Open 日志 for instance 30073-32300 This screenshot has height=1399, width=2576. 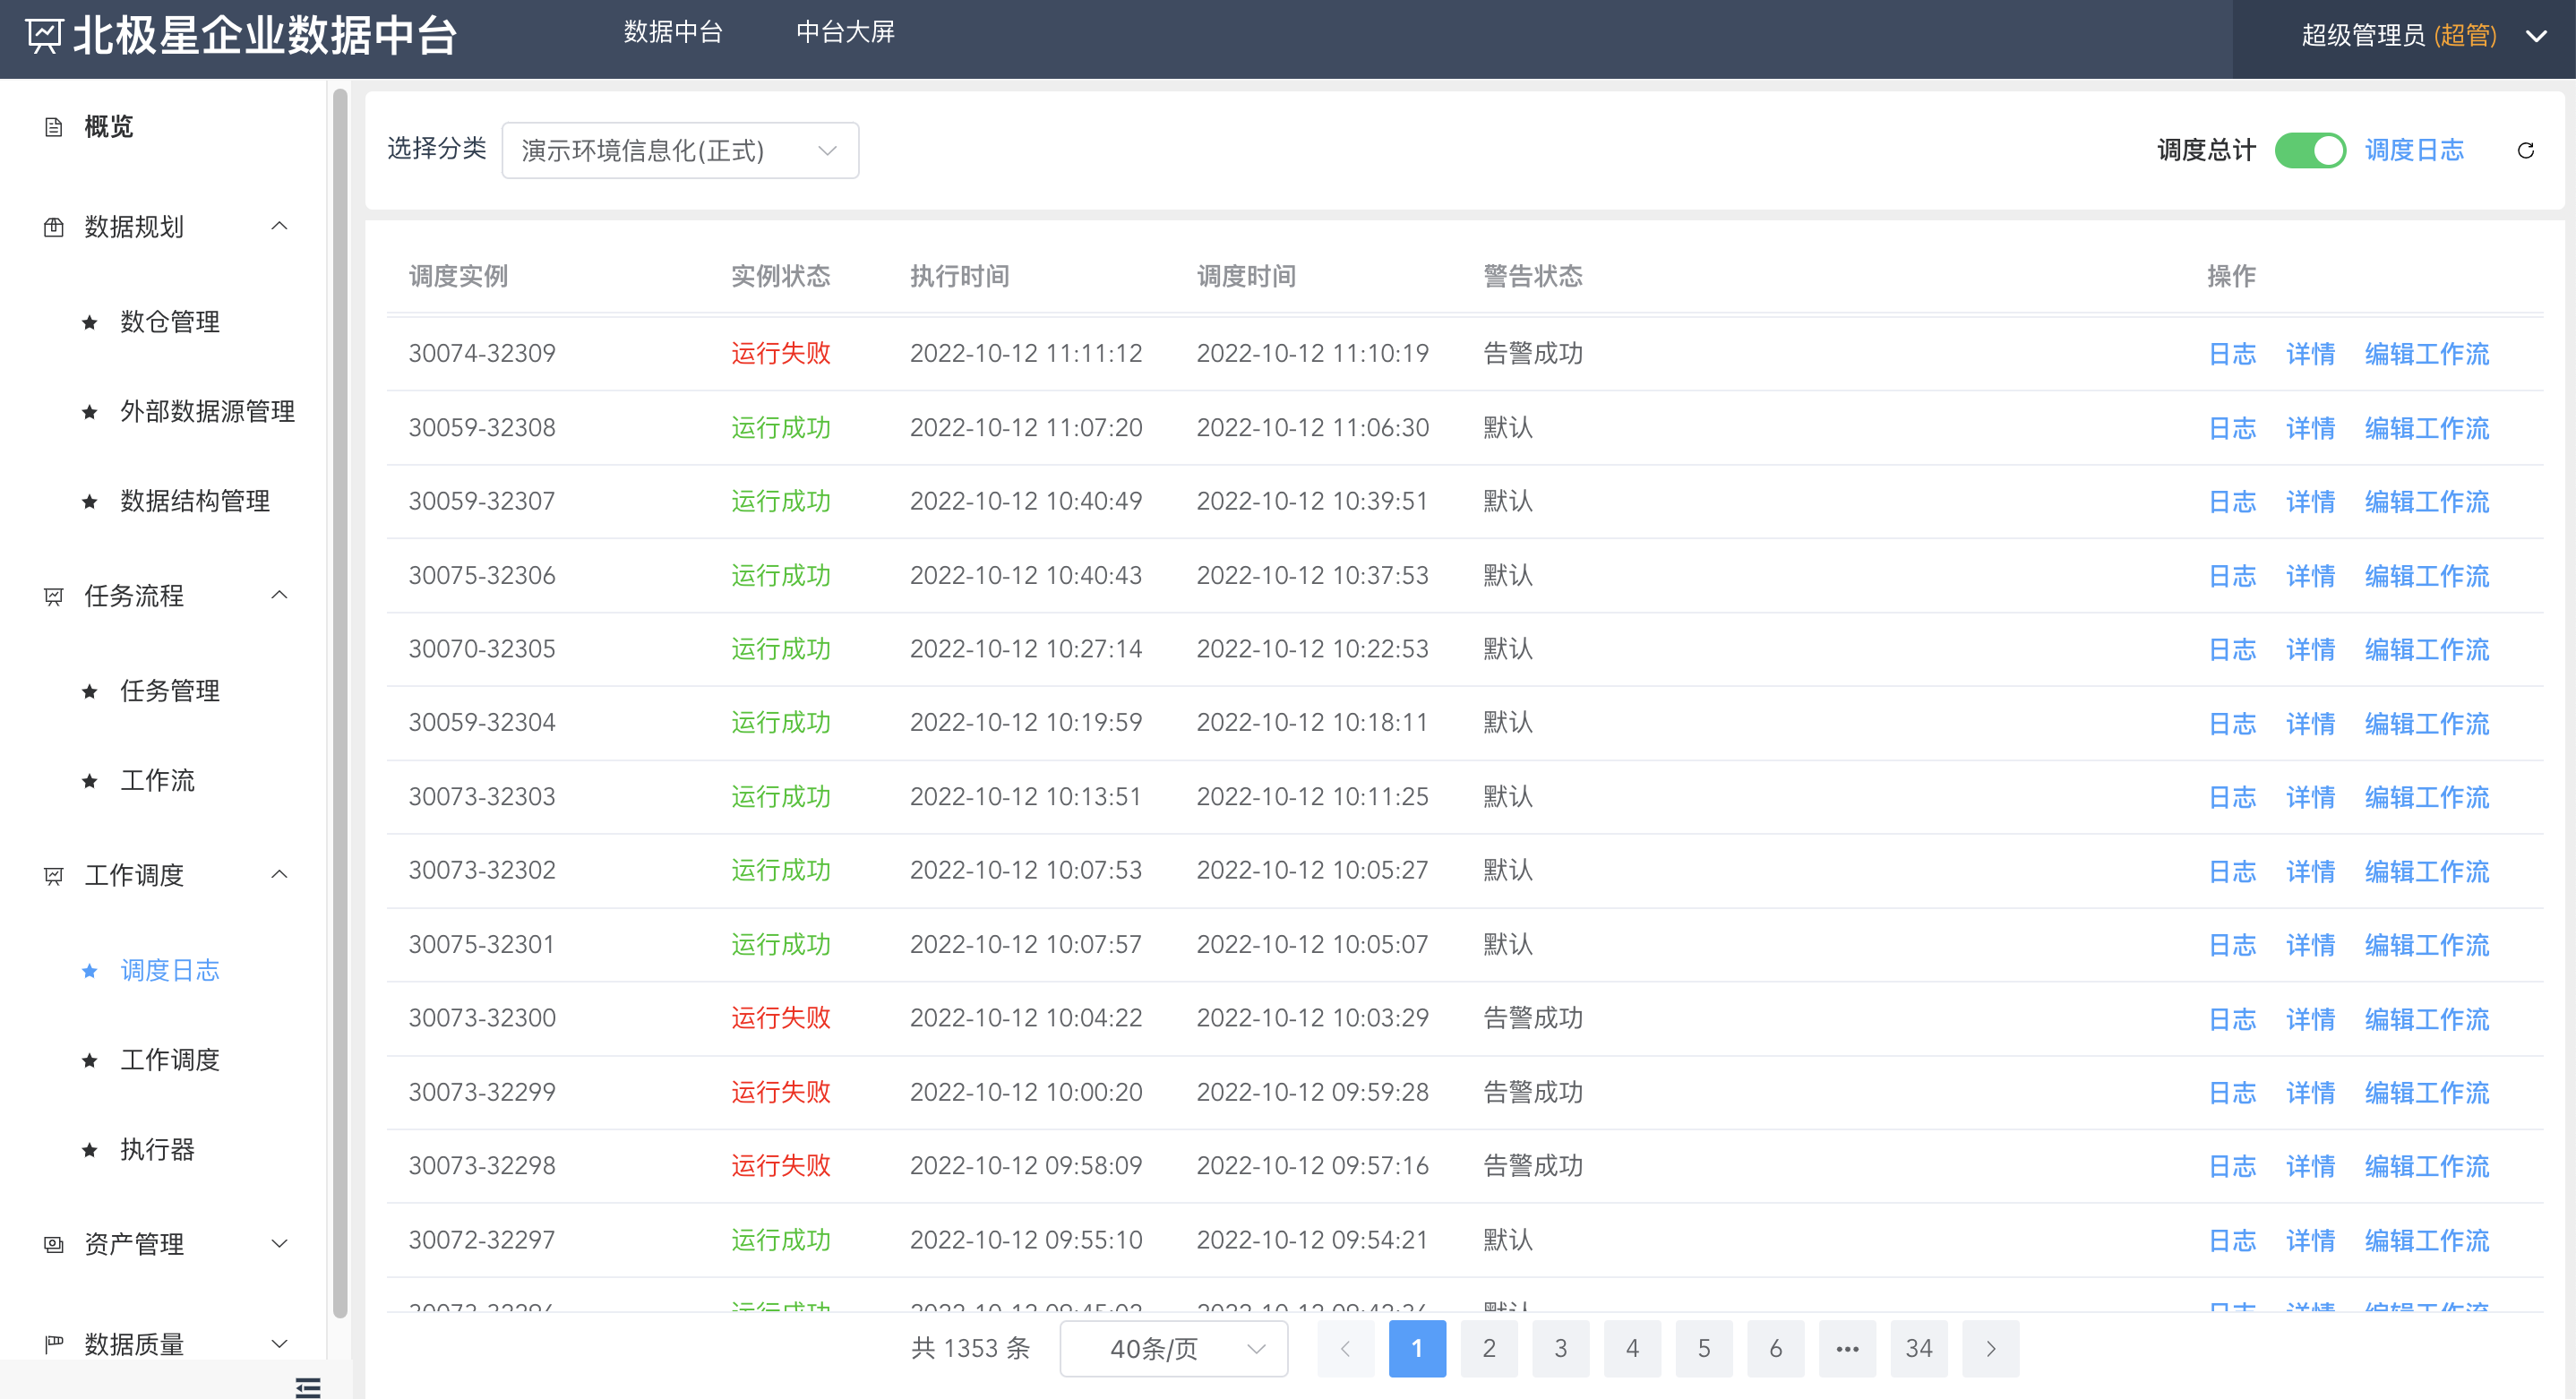coord(2232,1019)
